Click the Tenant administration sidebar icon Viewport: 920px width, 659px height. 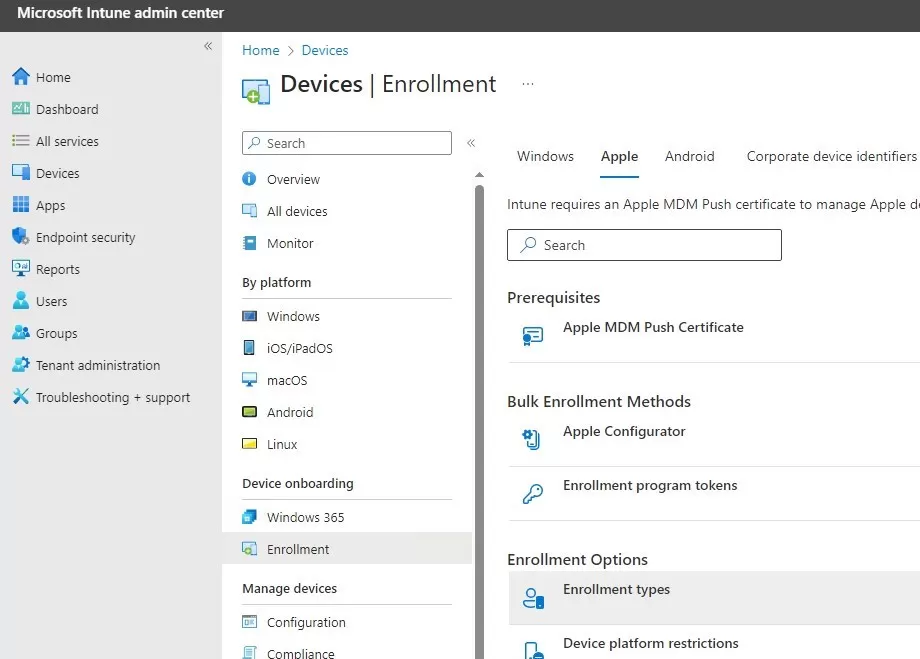tap(20, 365)
